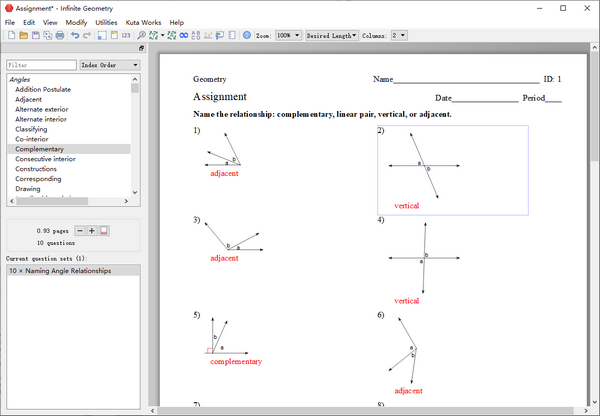Click into the Filter text field
This screenshot has height=416, width=600.
40,65
